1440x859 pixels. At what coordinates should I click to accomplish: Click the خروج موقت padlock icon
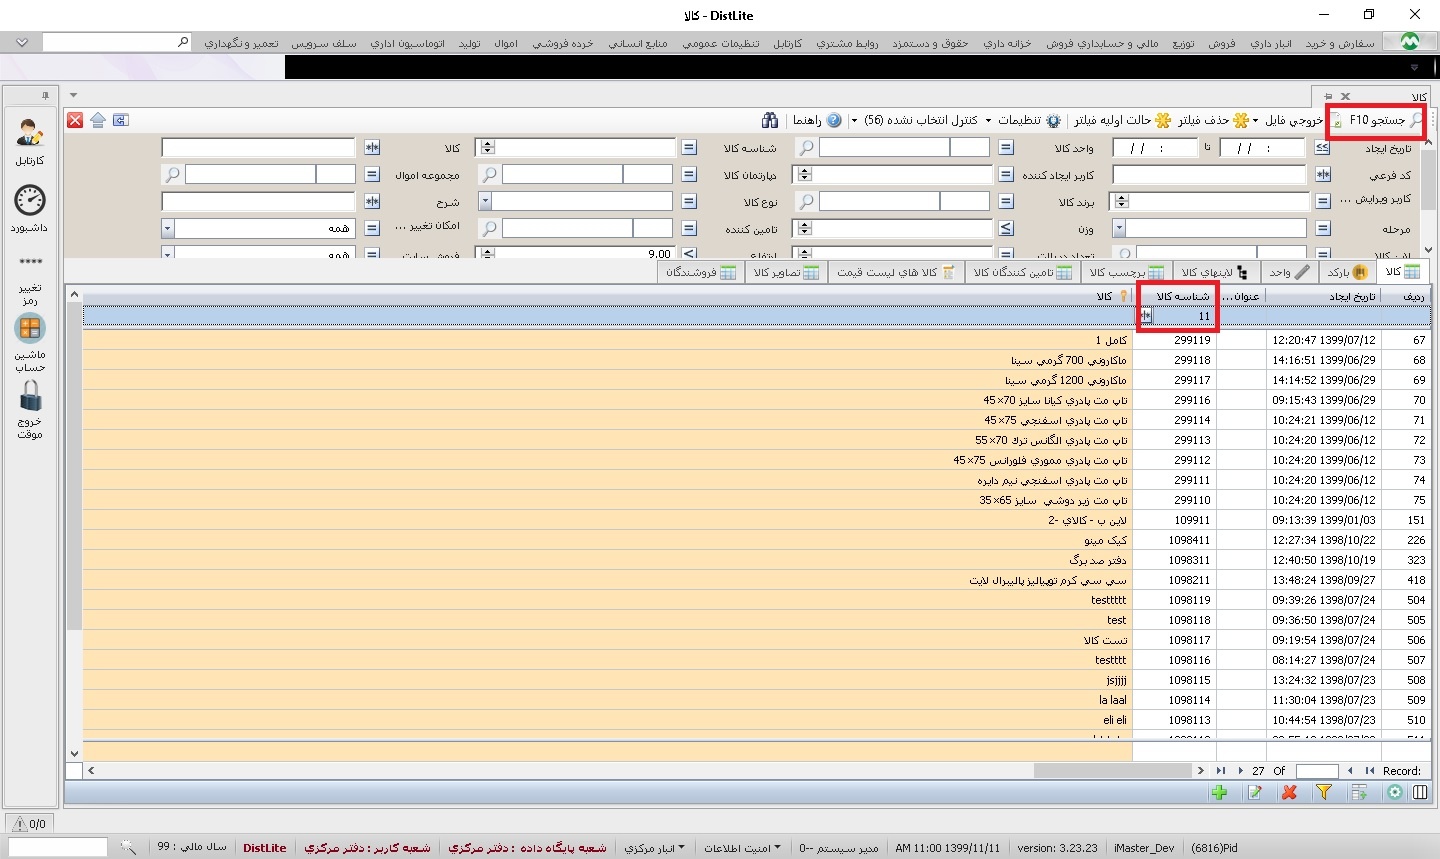click(30, 396)
